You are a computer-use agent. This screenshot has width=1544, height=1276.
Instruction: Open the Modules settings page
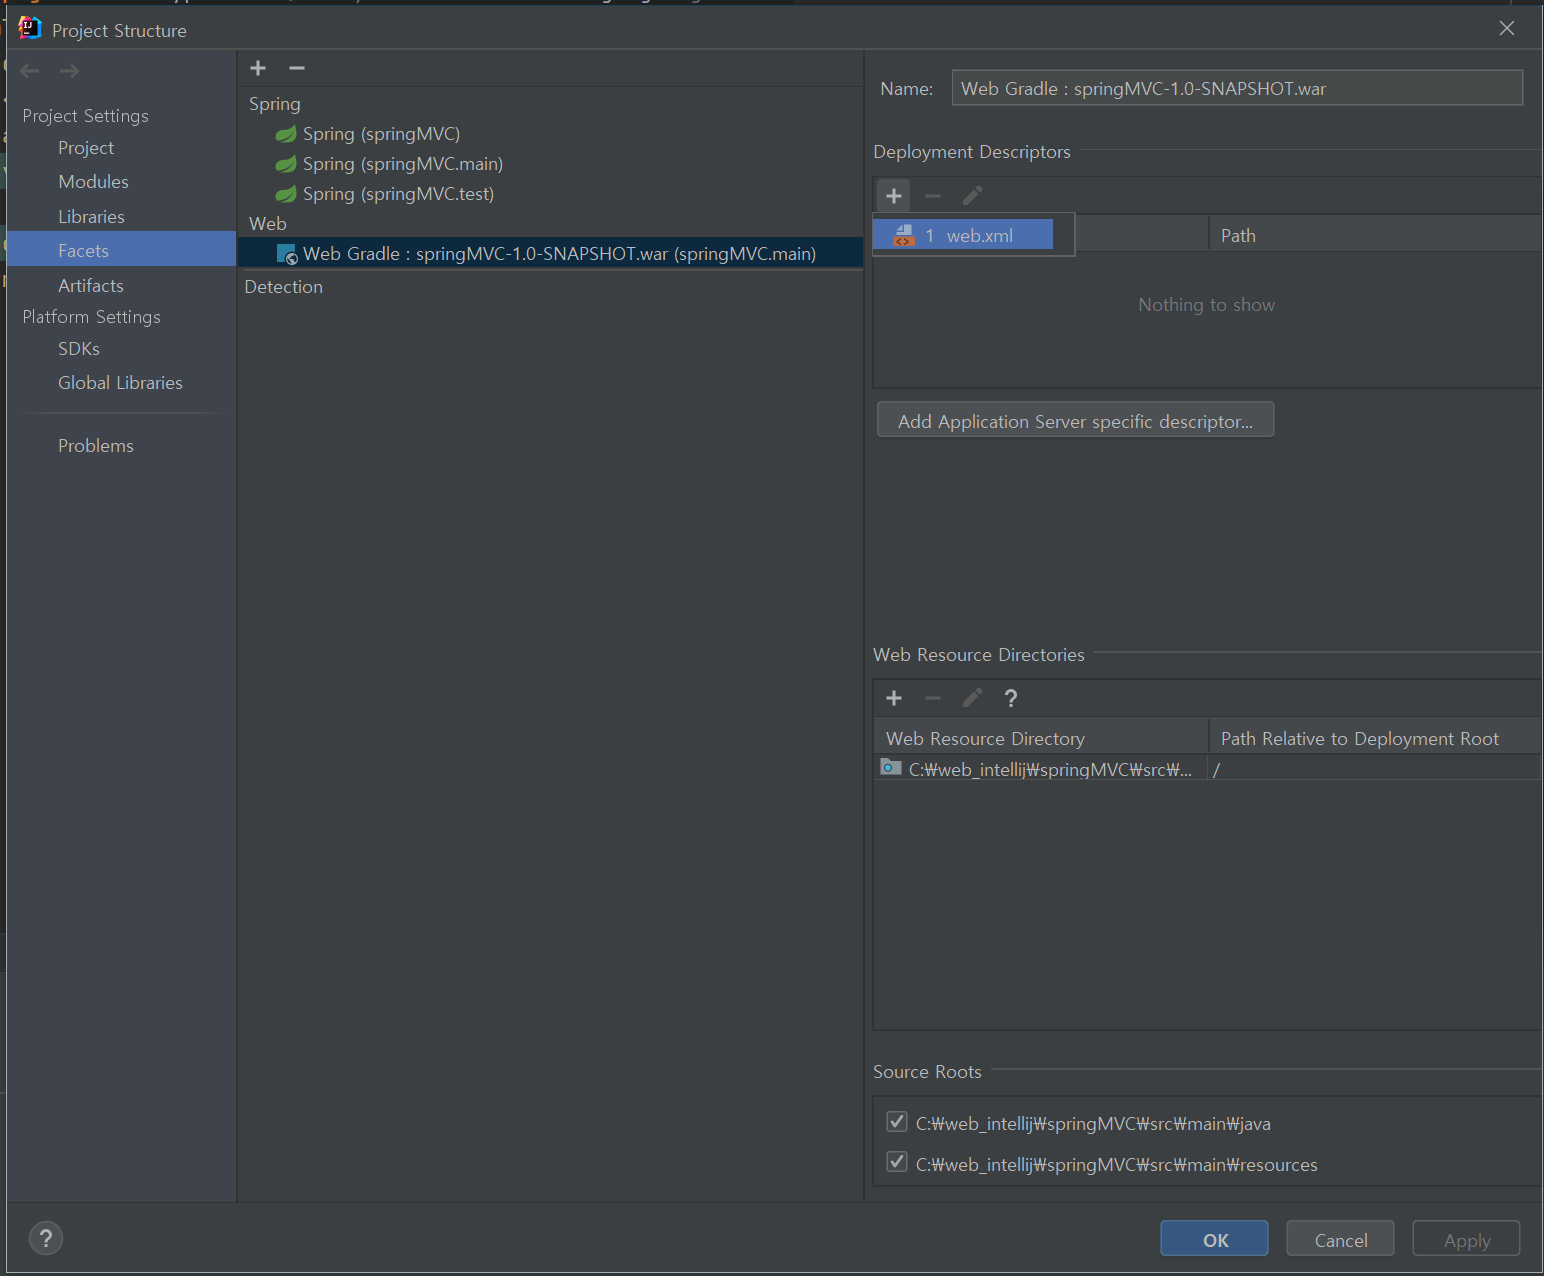point(93,182)
